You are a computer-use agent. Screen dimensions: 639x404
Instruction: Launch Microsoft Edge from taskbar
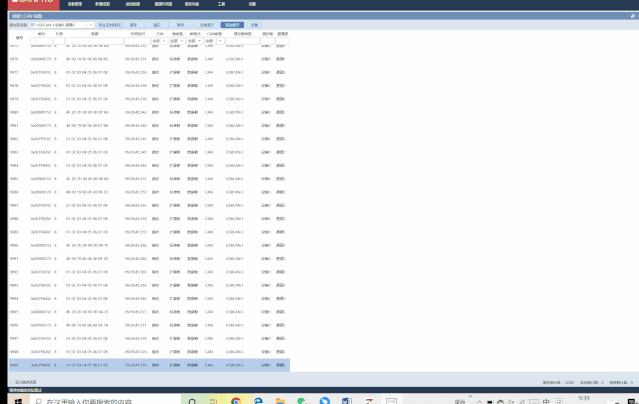(x=258, y=401)
